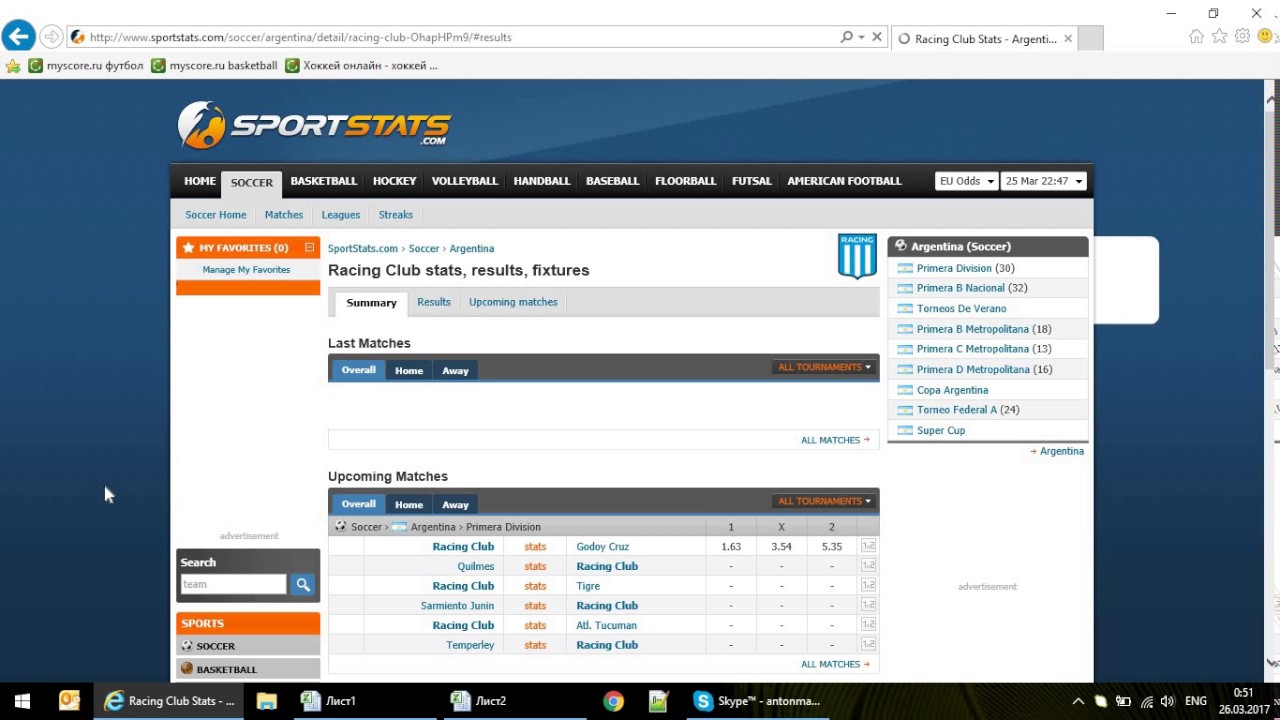This screenshot has height=720, width=1280.
Task: Open Copa Argentina league link
Action: point(952,390)
